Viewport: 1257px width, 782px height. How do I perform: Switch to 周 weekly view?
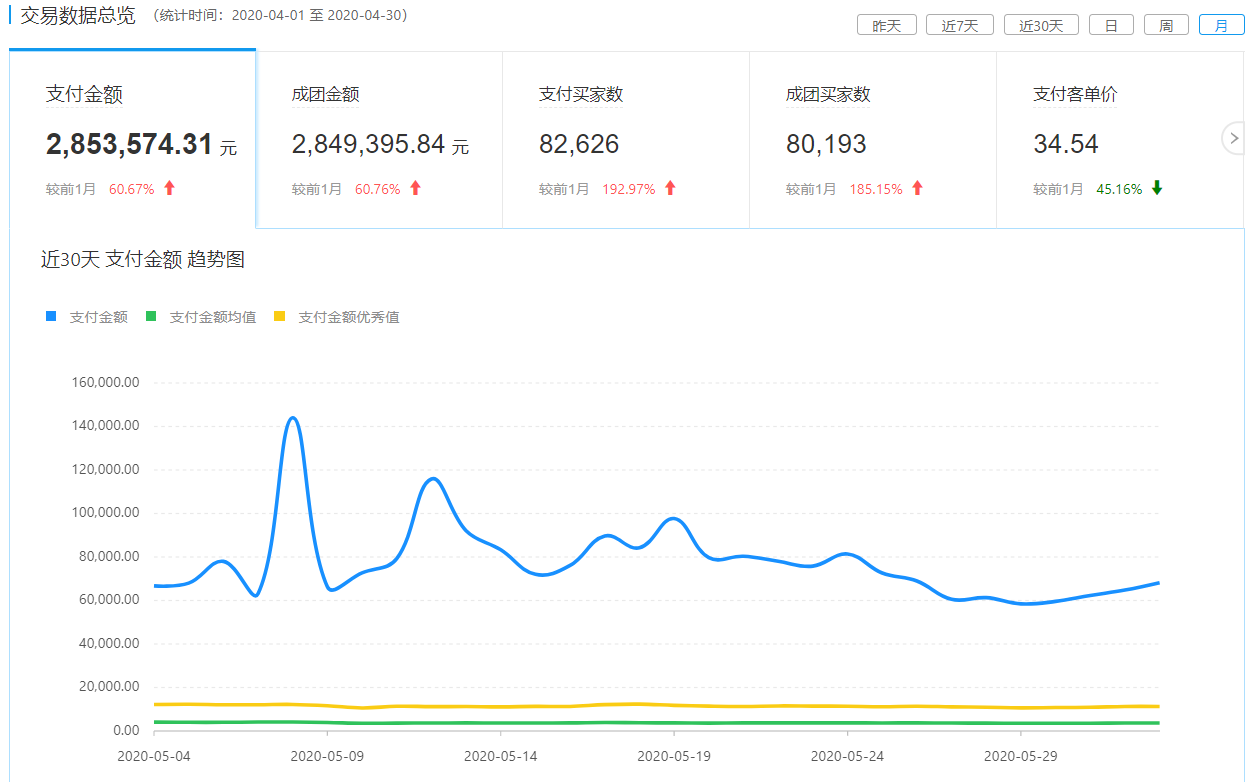tap(1166, 26)
